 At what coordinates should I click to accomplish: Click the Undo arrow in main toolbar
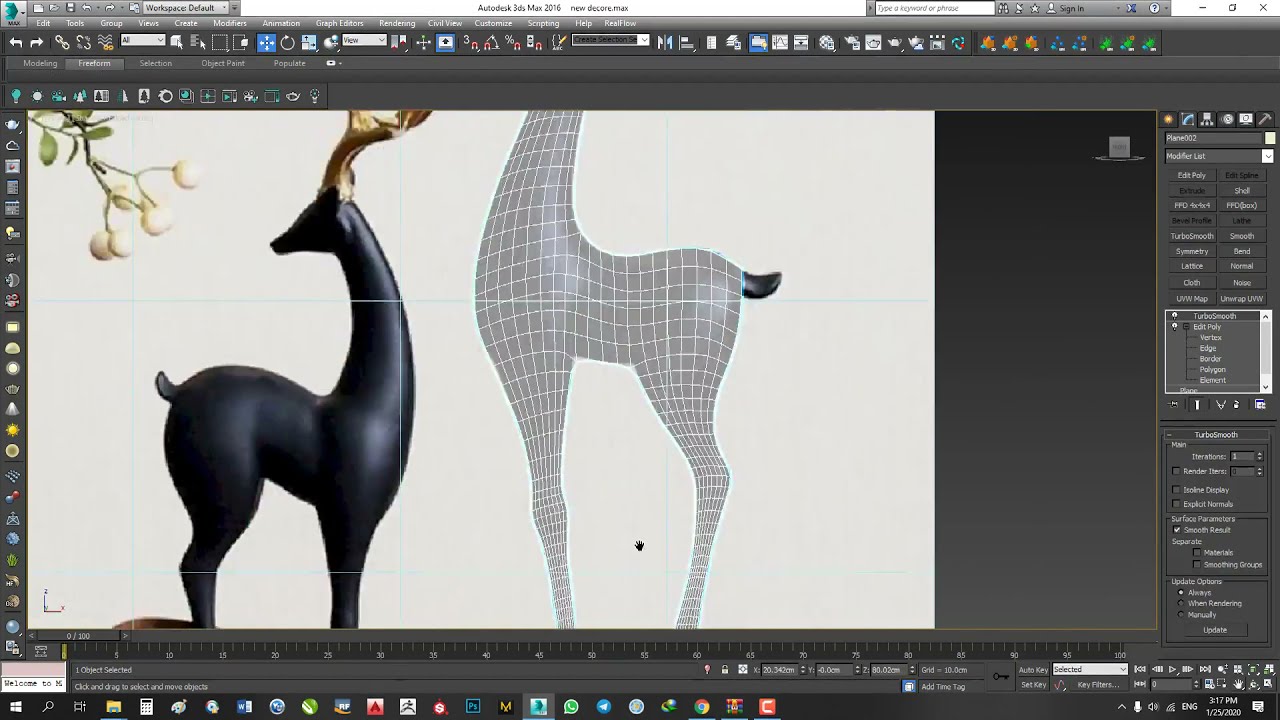coord(15,42)
